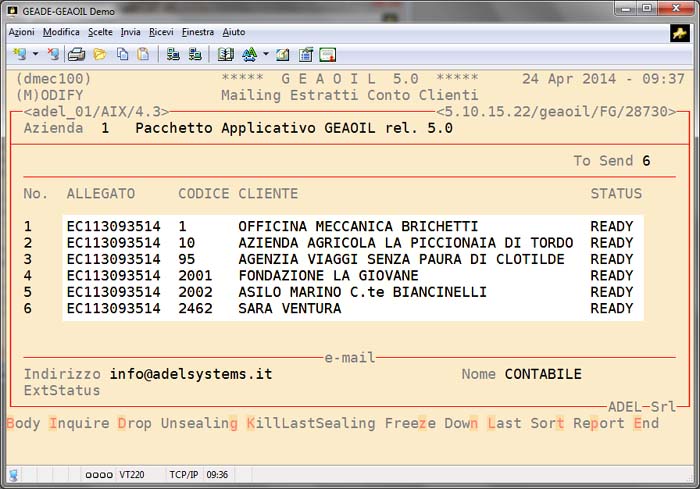Click the Freeze command in bottom bar
This screenshot has width=700, height=489.
(x=410, y=423)
